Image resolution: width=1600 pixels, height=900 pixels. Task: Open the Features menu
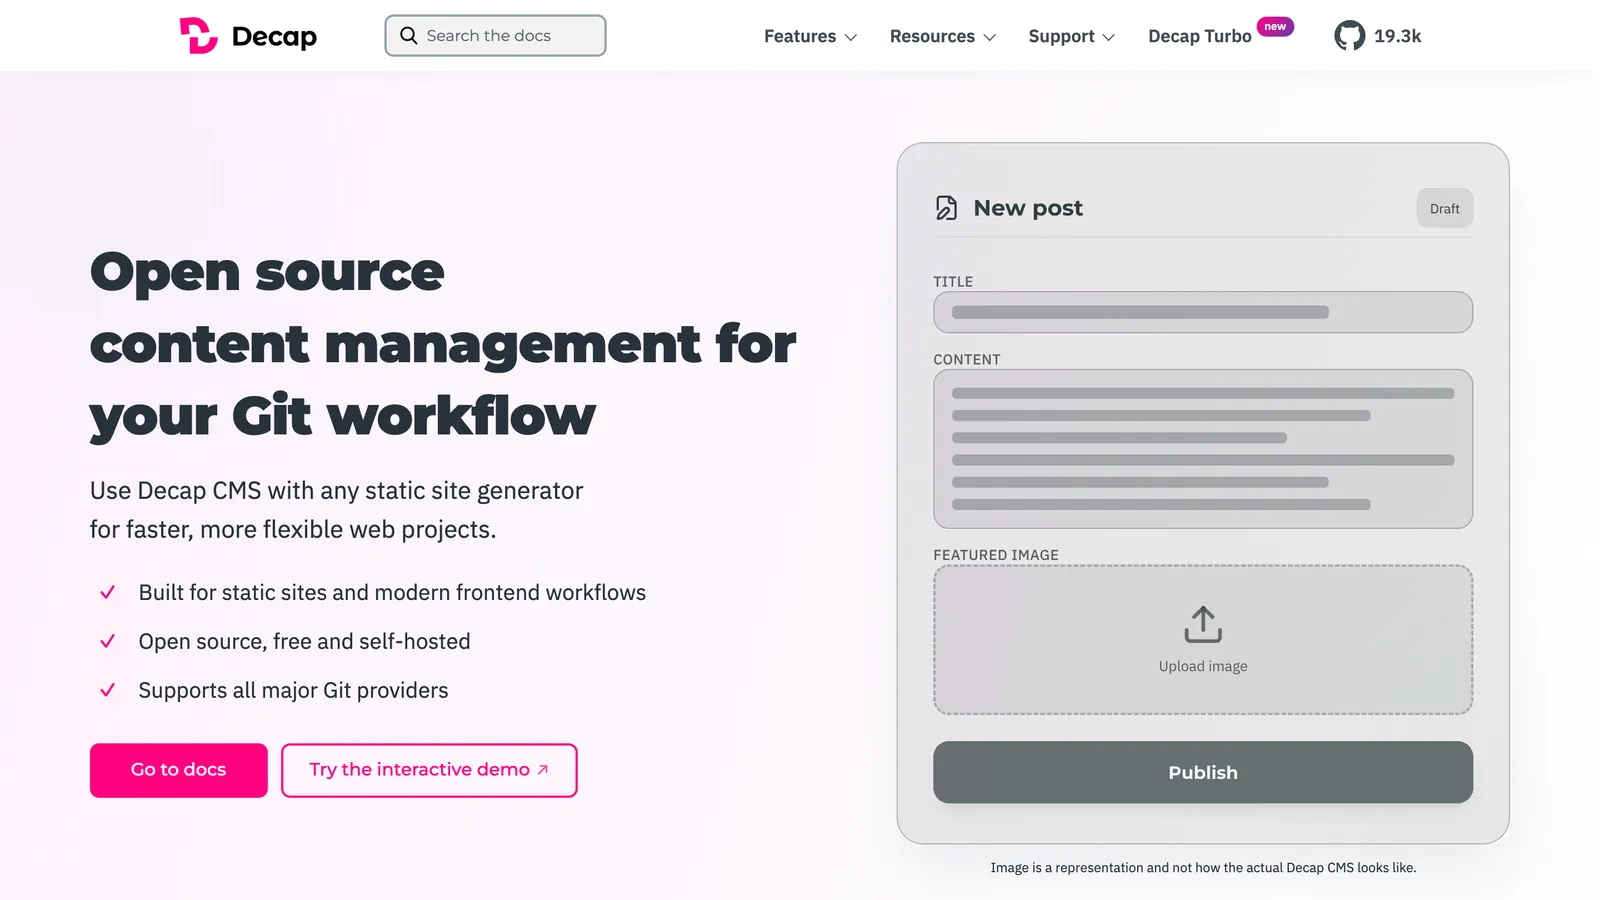point(810,36)
